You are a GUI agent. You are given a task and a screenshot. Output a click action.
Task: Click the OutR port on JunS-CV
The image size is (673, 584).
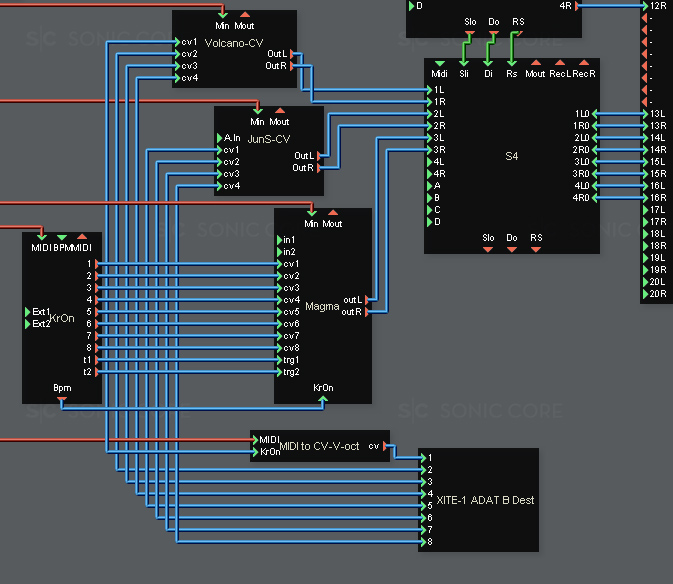(x=319, y=168)
